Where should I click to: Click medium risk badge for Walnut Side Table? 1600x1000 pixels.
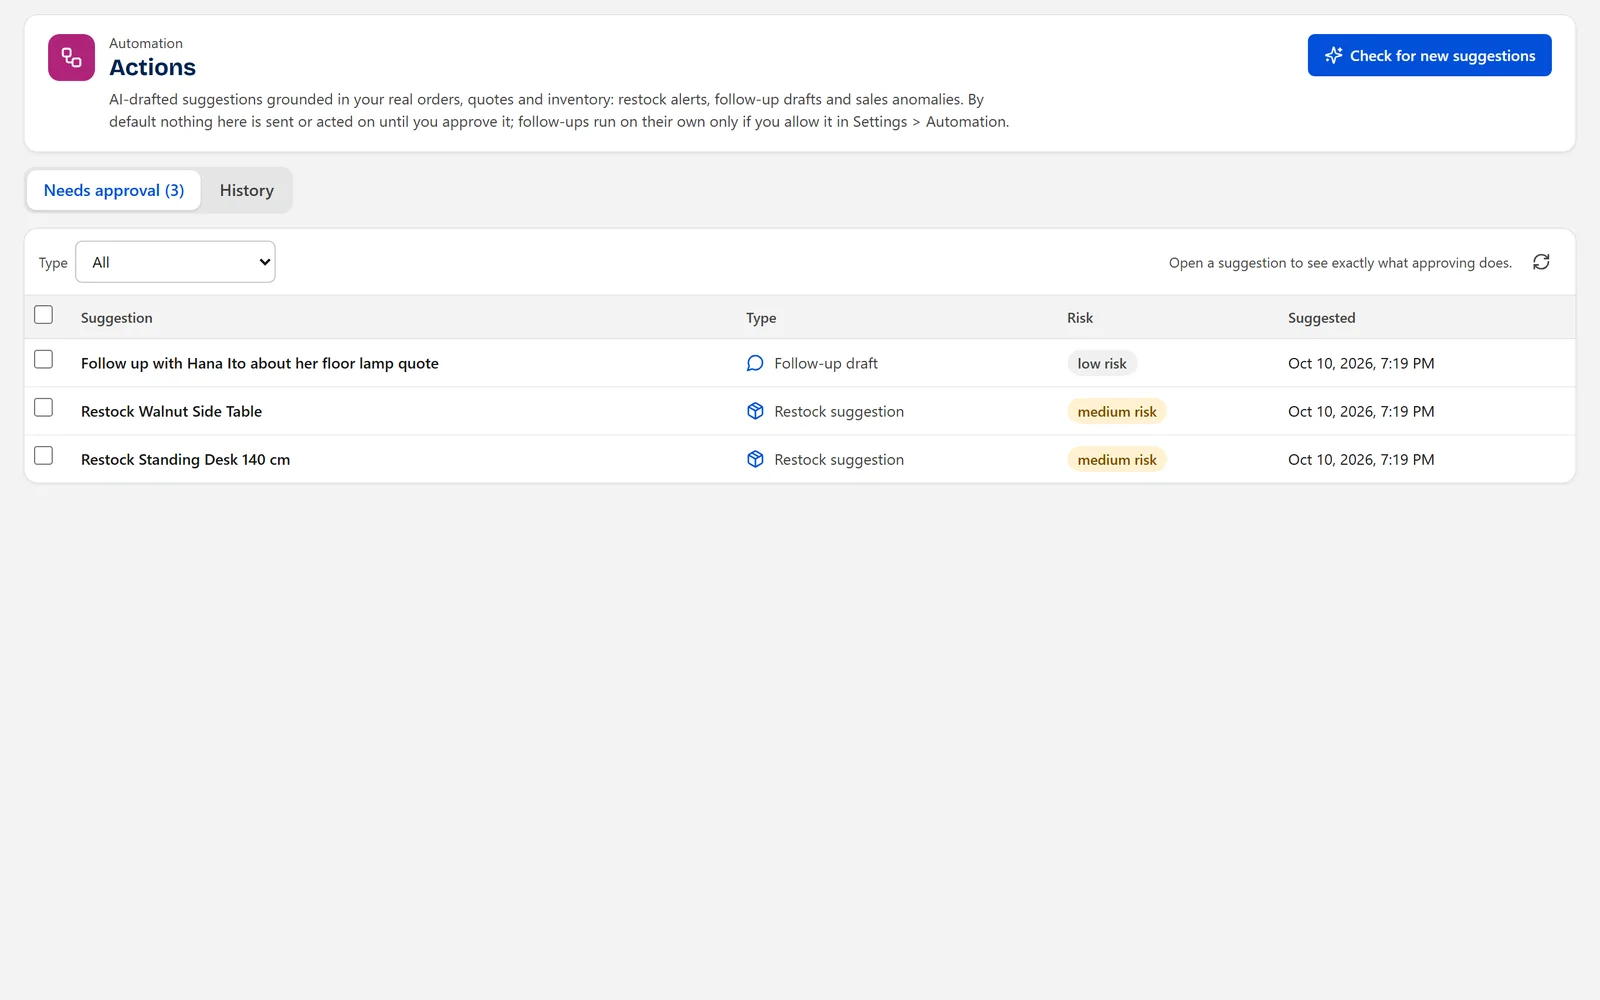point(1117,411)
